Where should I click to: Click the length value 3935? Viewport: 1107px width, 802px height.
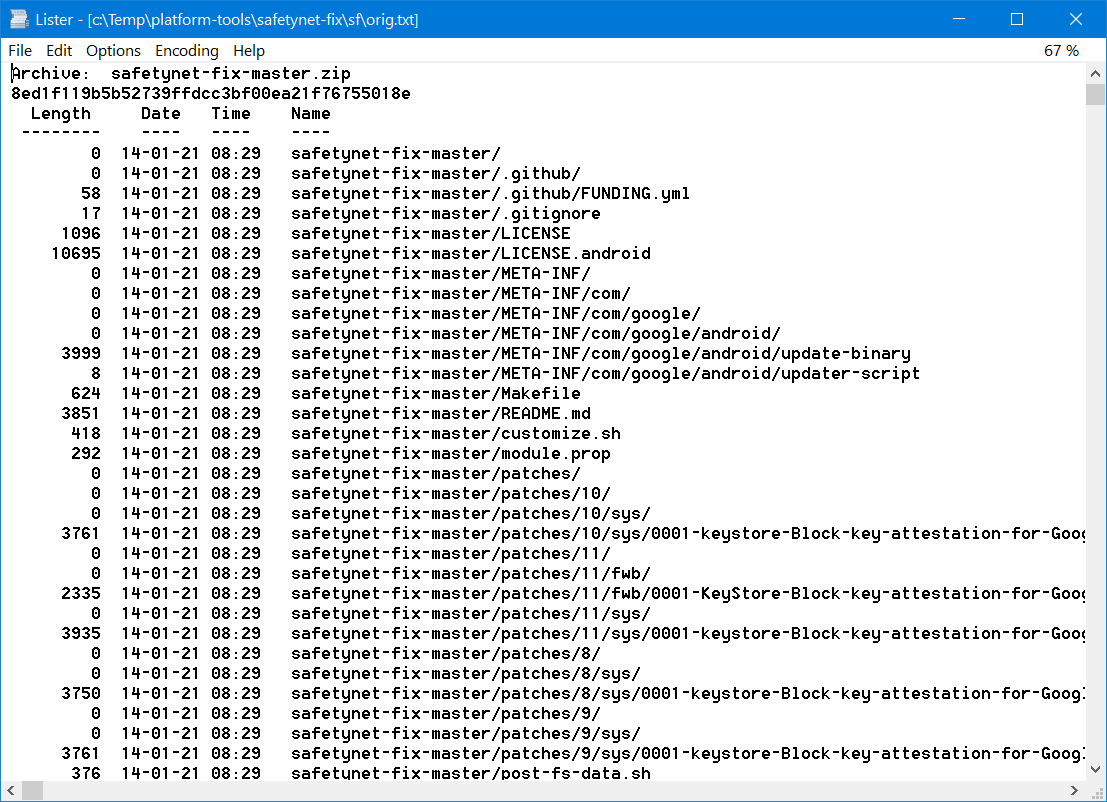pos(81,633)
